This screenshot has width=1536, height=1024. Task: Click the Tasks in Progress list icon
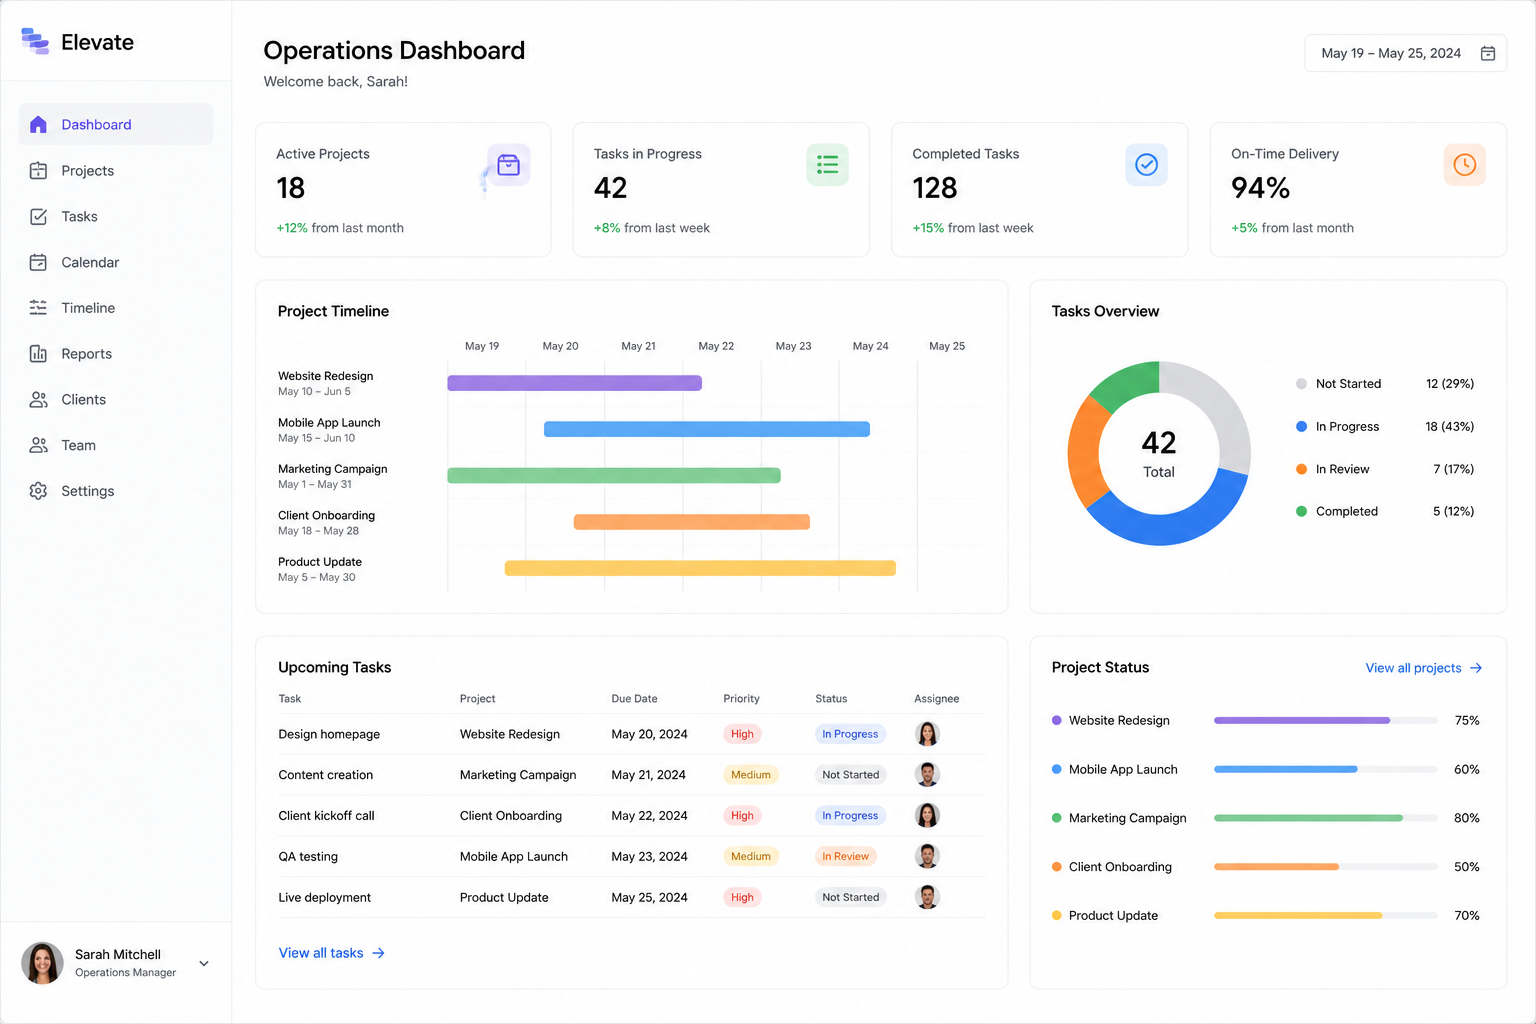[x=827, y=165]
